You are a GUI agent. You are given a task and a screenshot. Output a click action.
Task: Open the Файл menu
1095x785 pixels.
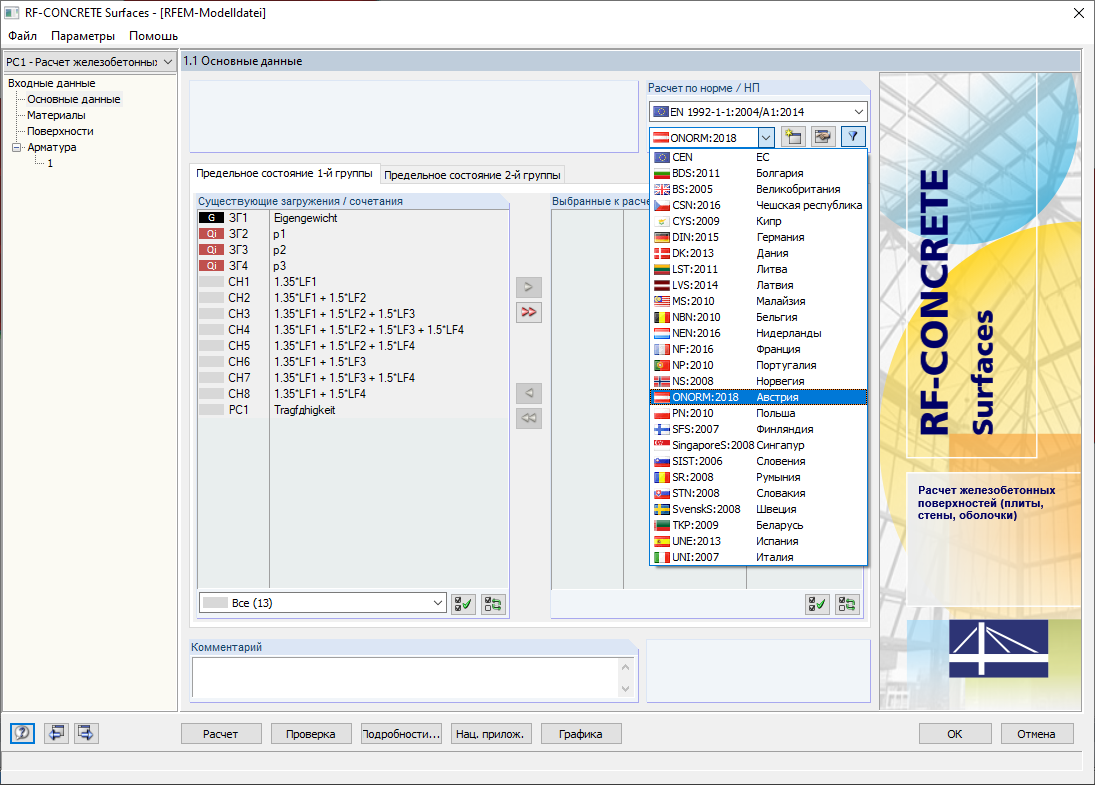(x=22, y=36)
